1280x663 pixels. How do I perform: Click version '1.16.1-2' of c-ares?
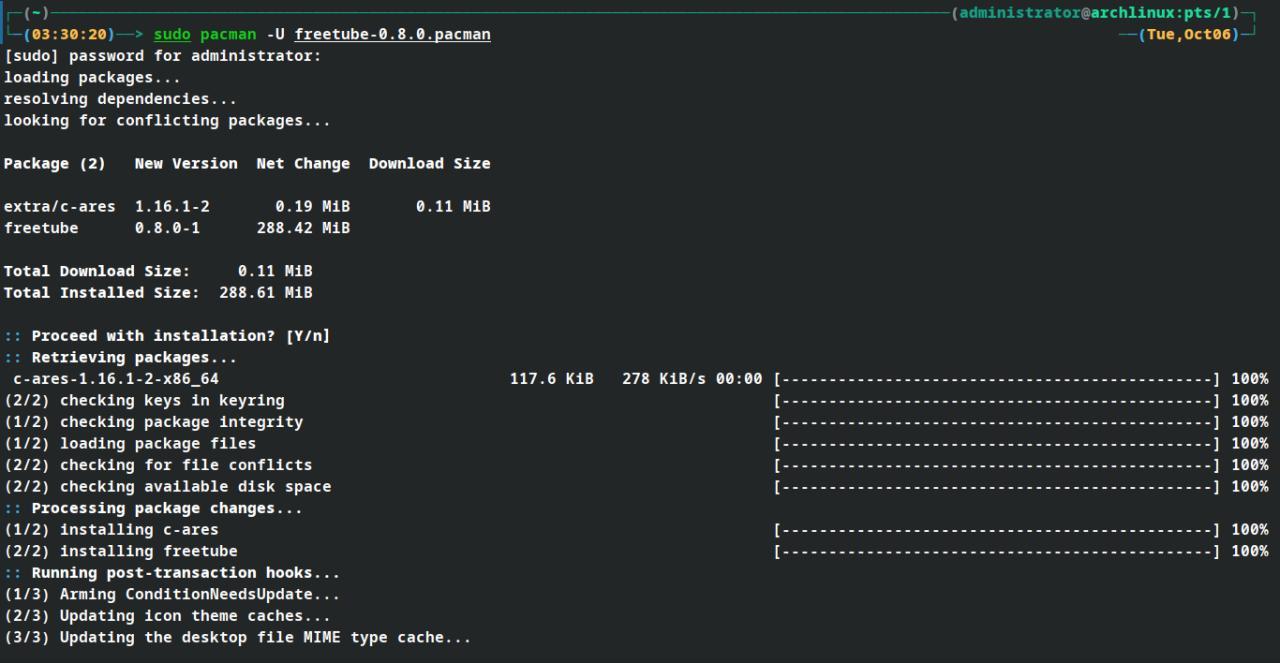point(172,207)
